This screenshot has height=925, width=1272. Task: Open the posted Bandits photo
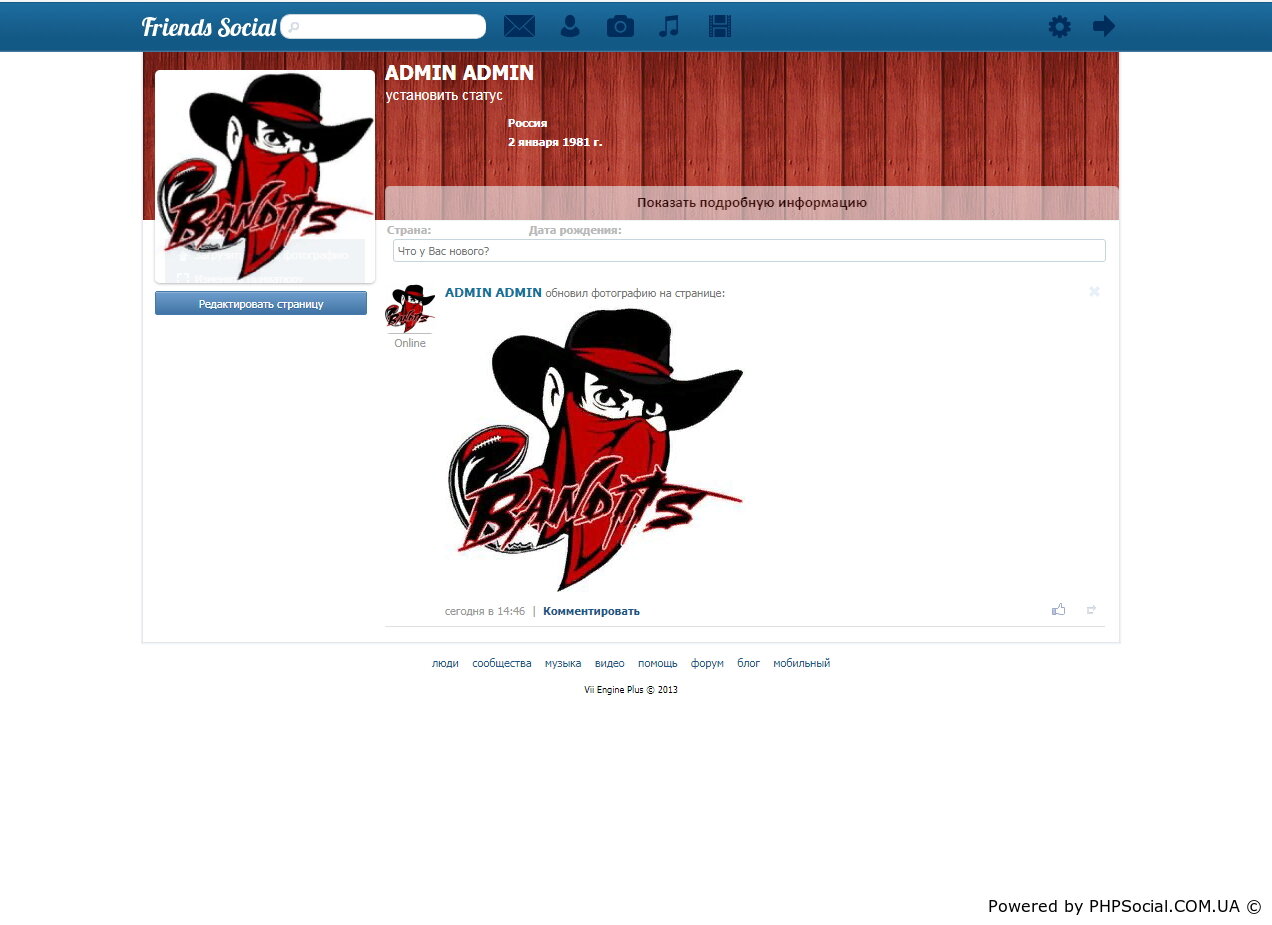596,450
